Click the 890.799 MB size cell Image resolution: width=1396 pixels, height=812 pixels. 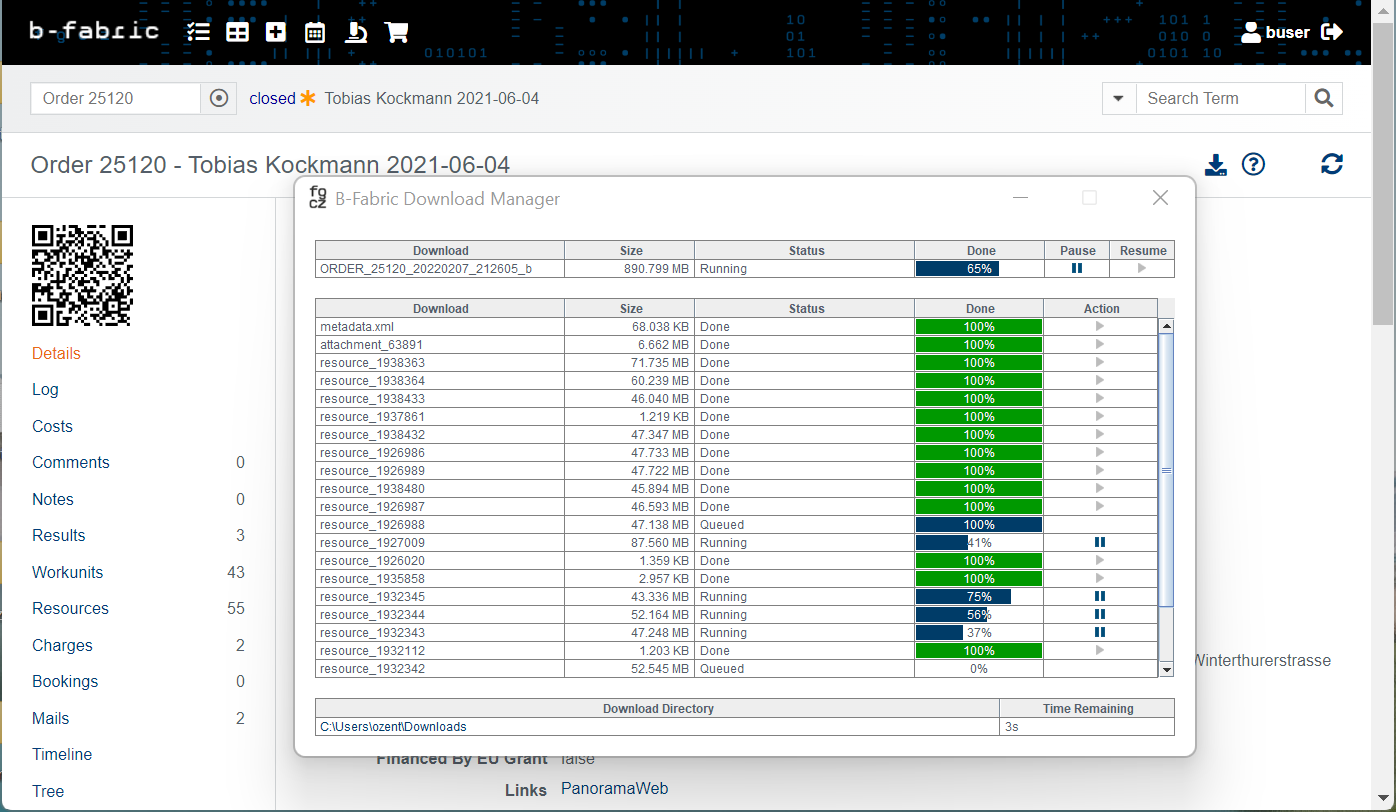click(x=629, y=268)
